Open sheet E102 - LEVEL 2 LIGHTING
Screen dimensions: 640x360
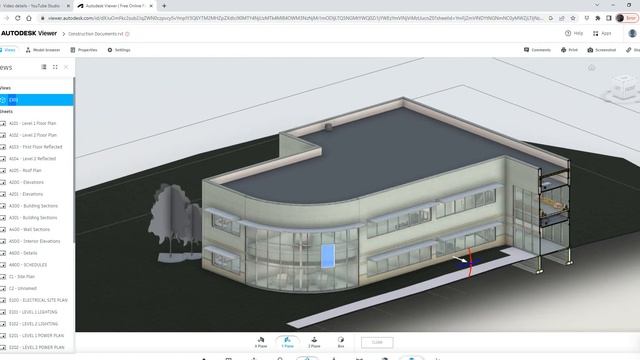pos(33,324)
